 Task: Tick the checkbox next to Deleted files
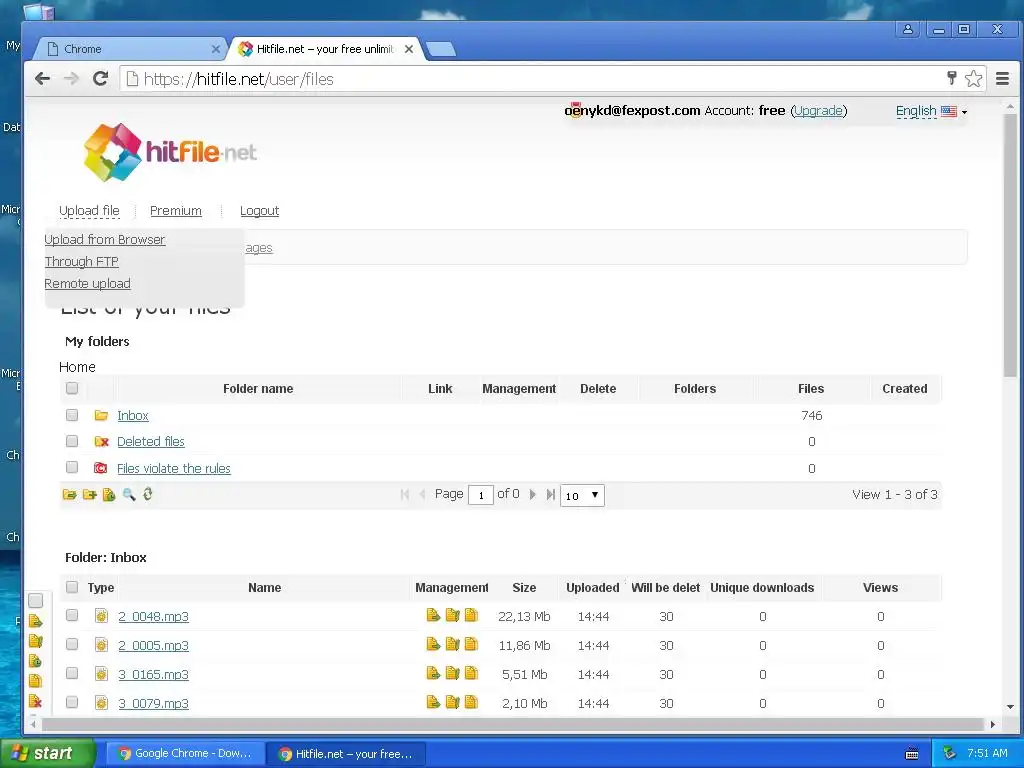72,441
